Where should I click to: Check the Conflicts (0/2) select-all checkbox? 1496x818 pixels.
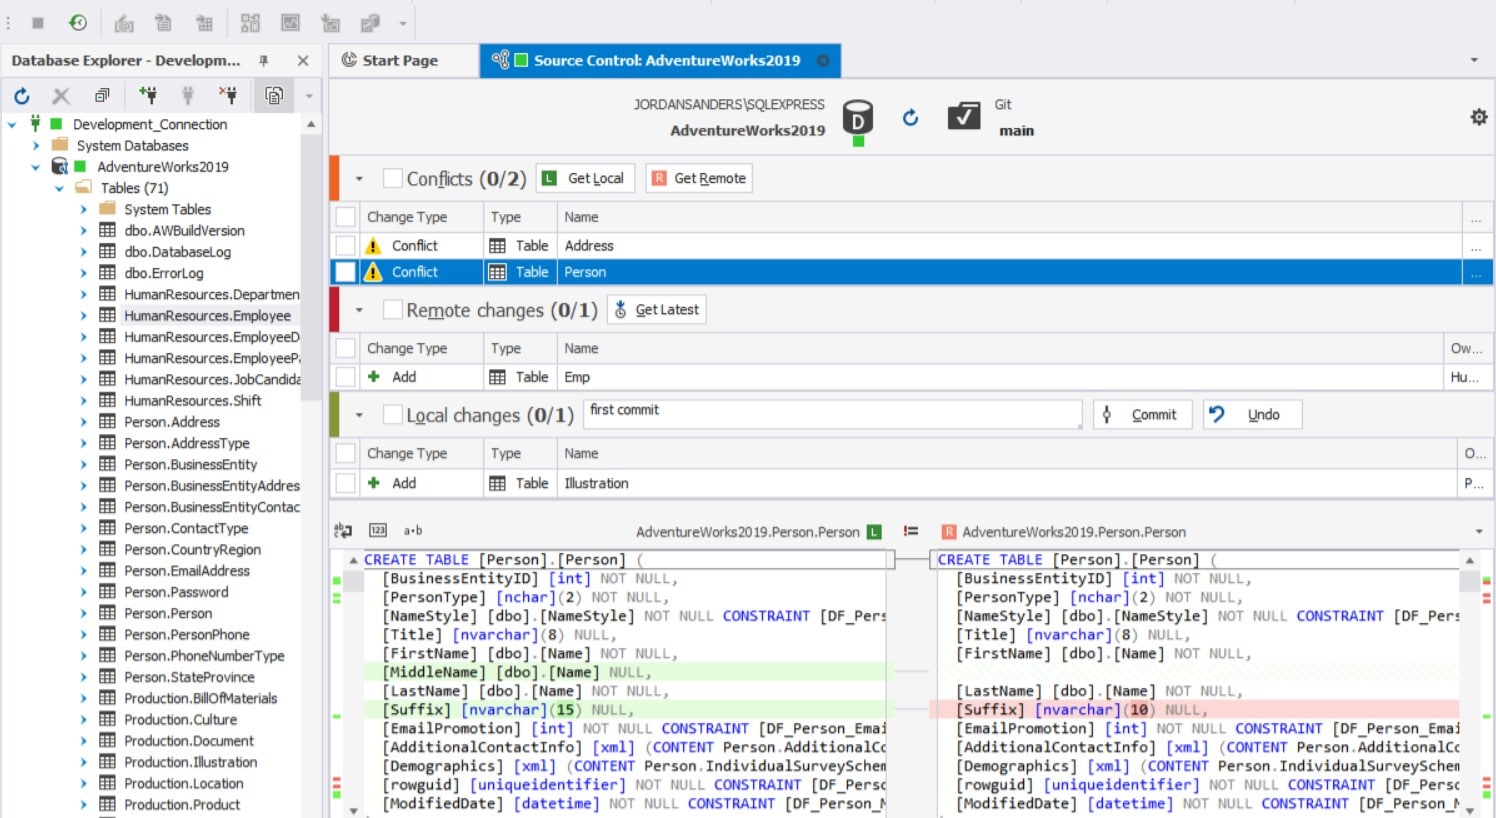(x=393, y=178)
